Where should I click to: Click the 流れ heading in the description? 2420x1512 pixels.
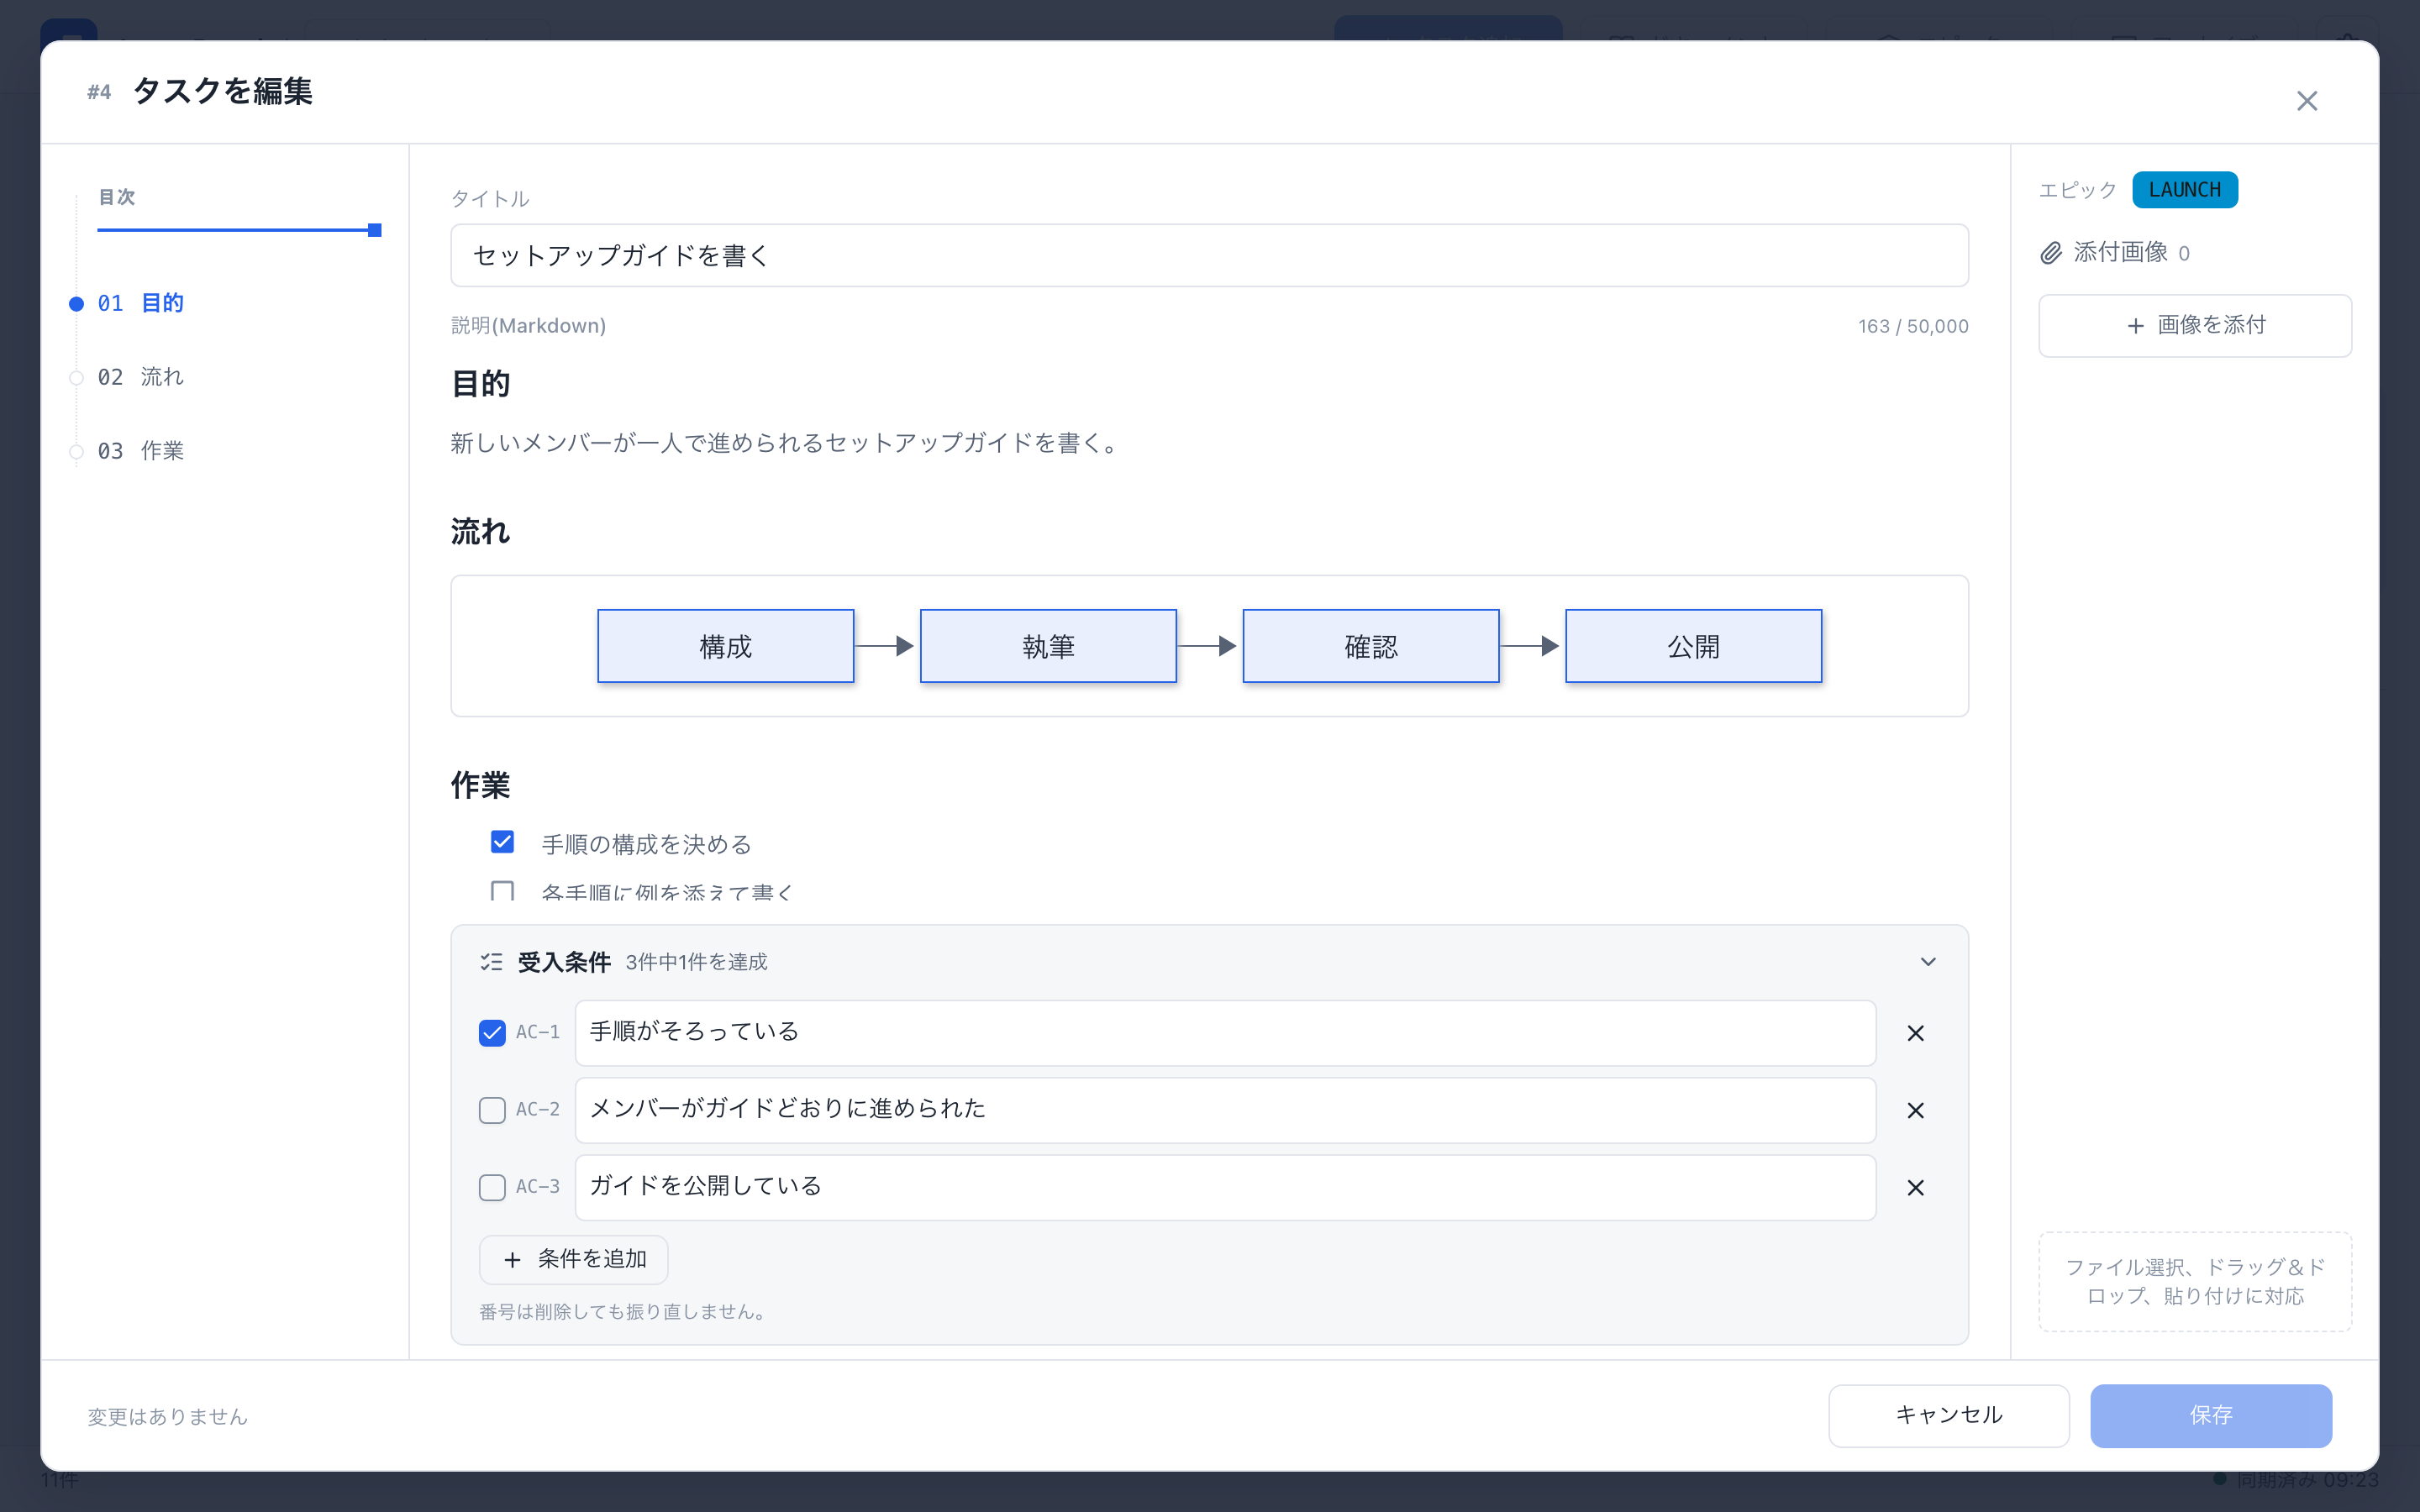coord(481,531)
